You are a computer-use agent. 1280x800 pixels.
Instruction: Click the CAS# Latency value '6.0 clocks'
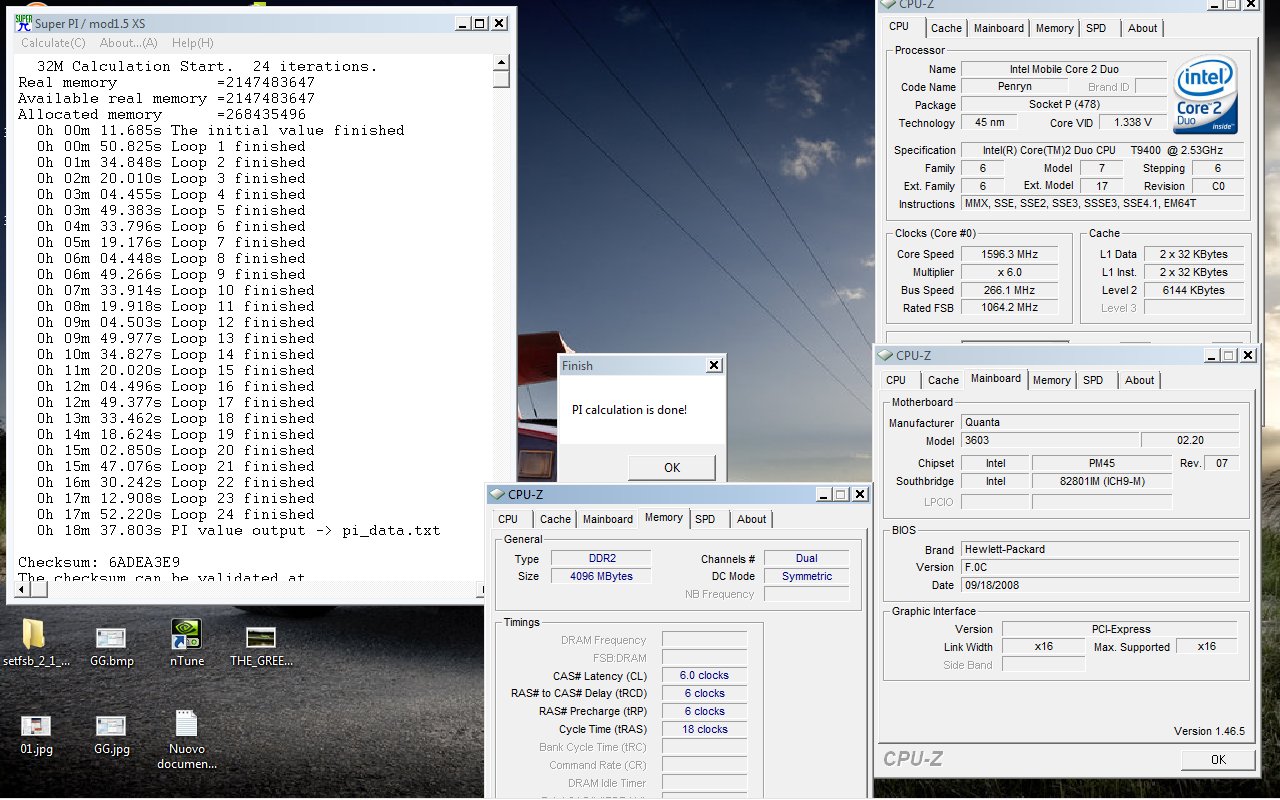click(x=704, y=675)
